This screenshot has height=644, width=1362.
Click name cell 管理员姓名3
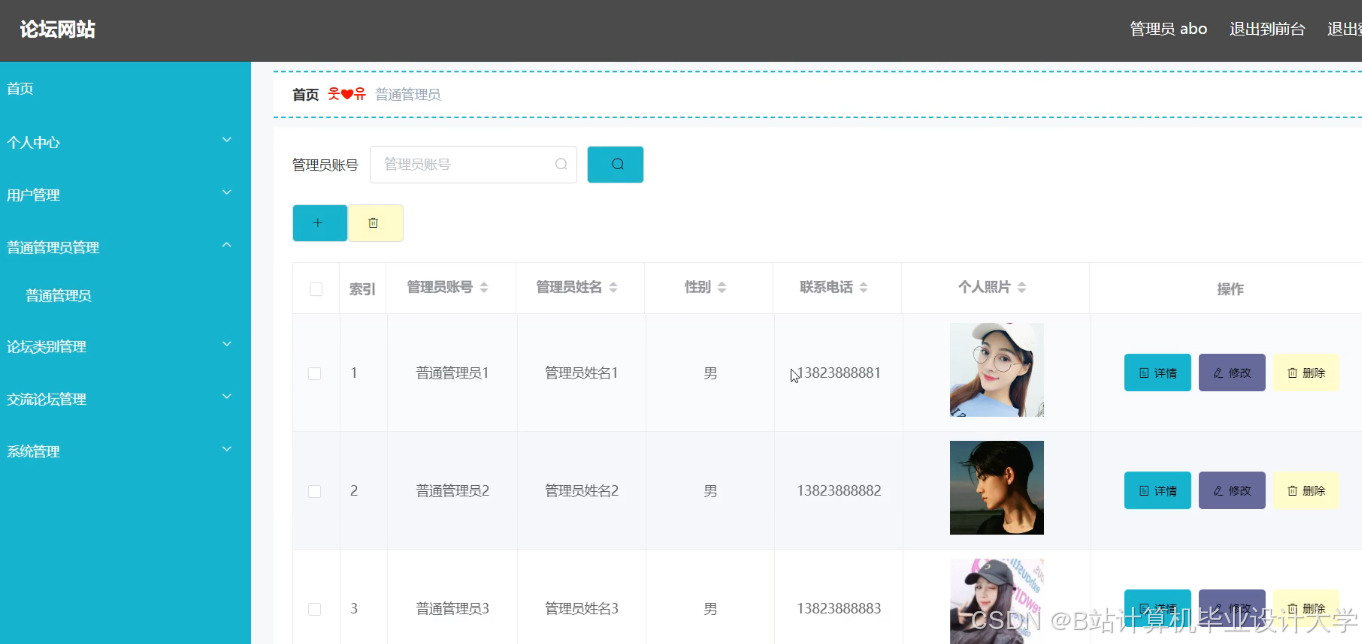pyautogui.click(x=581, y=609)
